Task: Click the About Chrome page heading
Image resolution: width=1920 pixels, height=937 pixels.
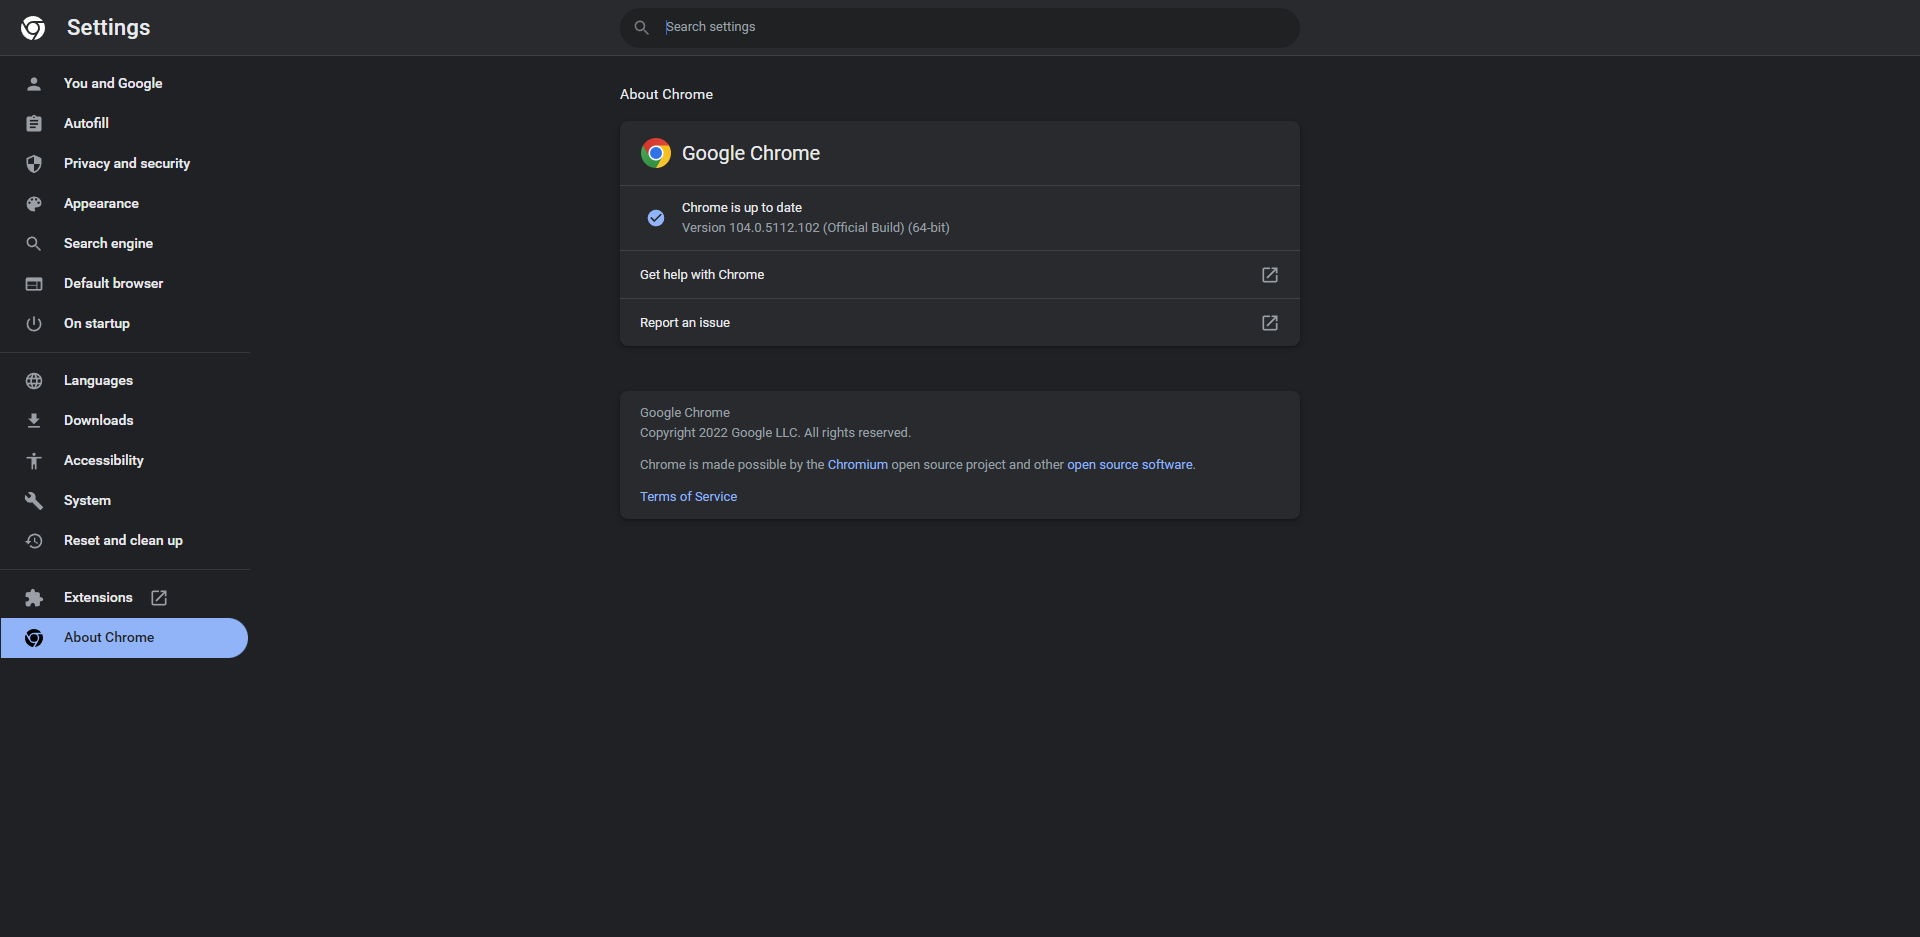Action: [x=666, y=95]
